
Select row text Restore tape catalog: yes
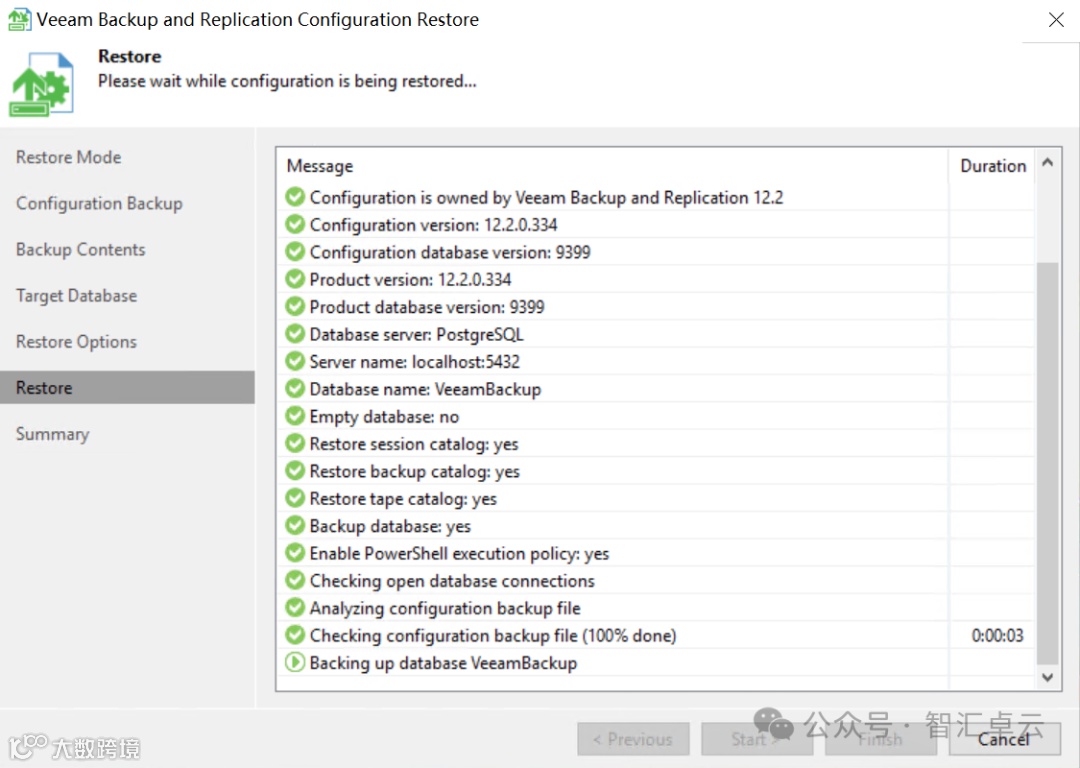click(403, 498)
